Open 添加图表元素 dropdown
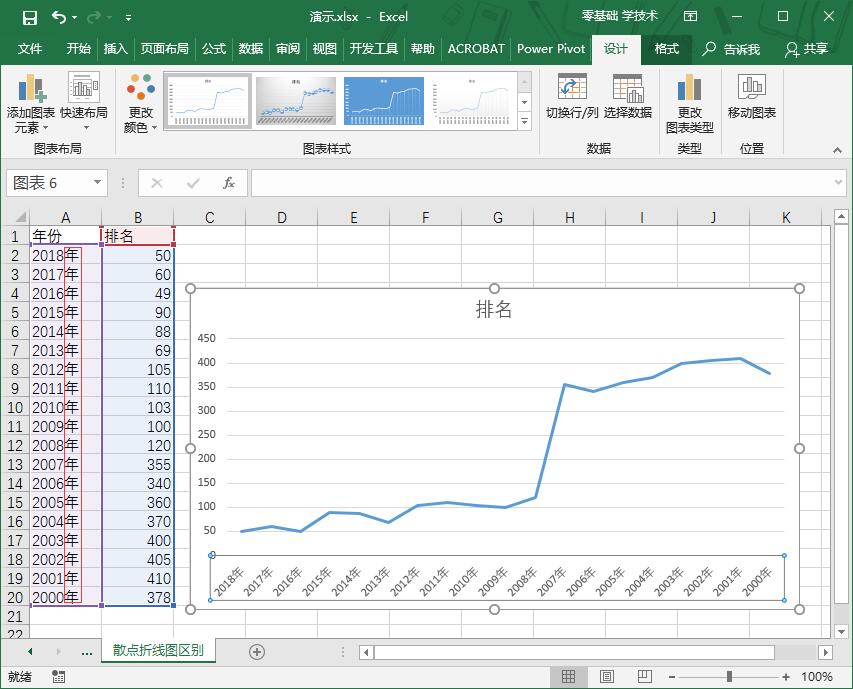Screen dimensions: 853x689 click(x=31, y=103)
